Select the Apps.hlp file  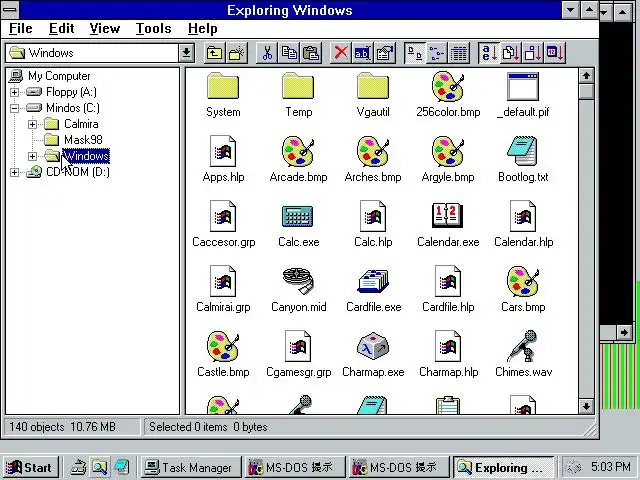click(x=223, y=160)
